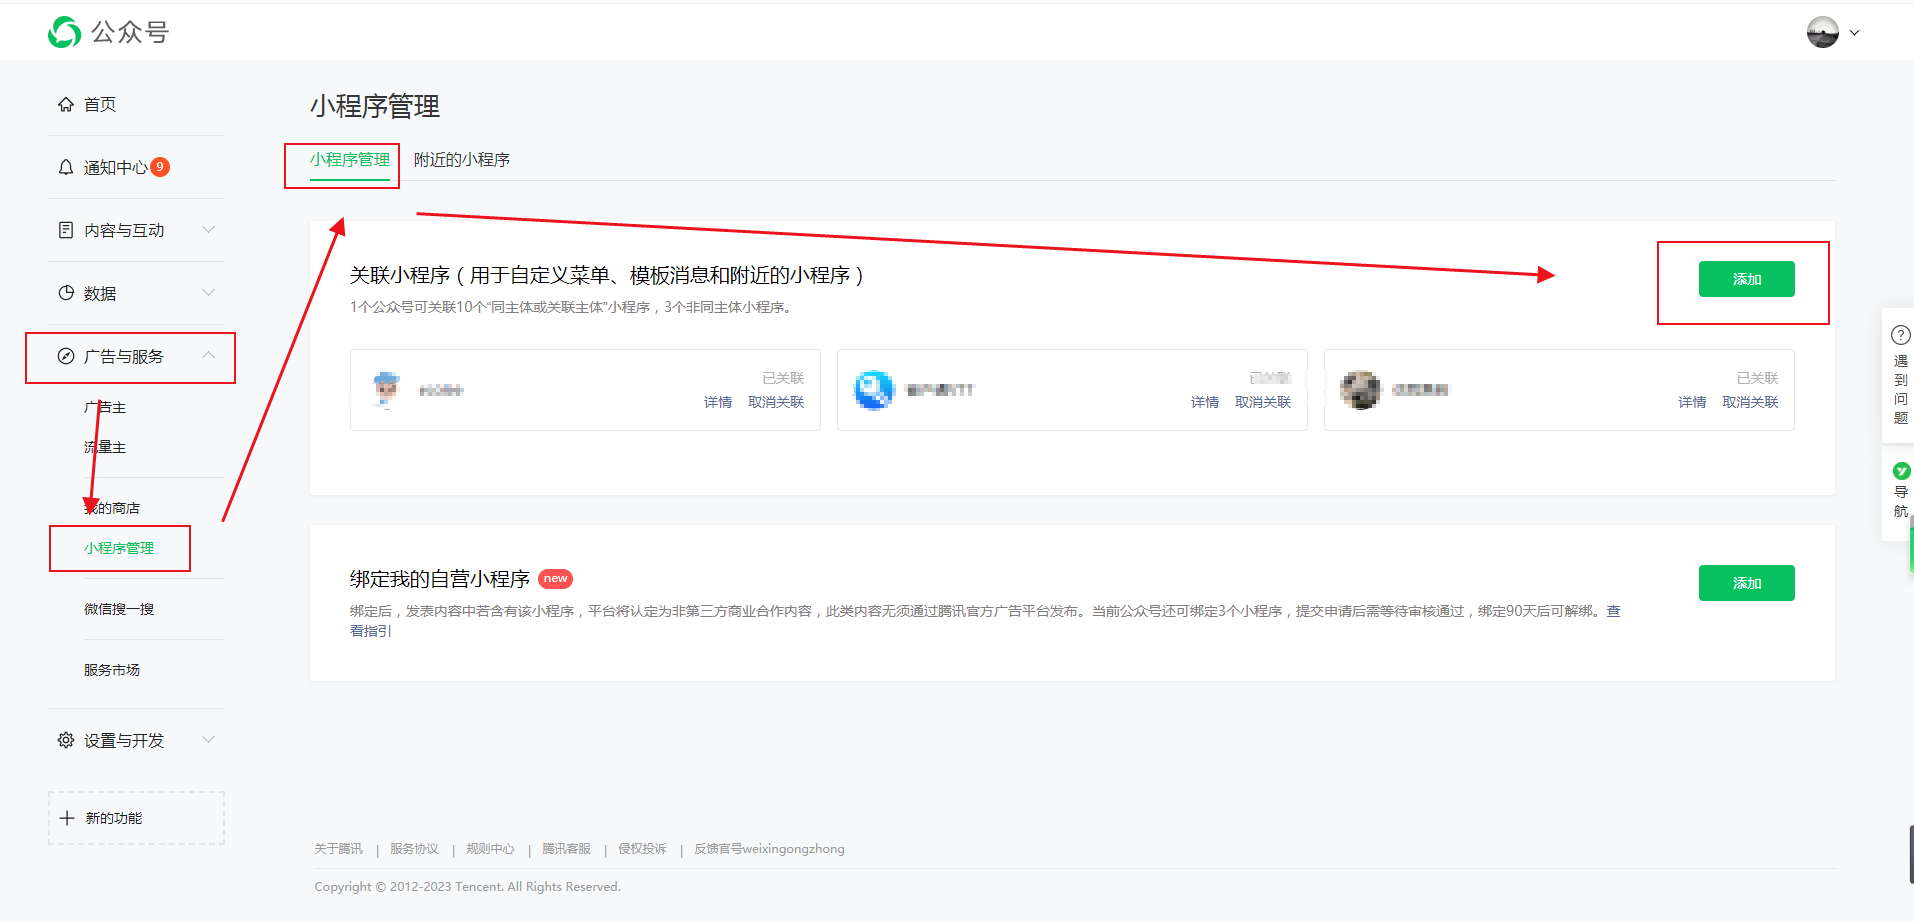Click 取消关联 for the blue magnifier mini program
This screenshot has height=922, width=1914.
(1263, 402)
